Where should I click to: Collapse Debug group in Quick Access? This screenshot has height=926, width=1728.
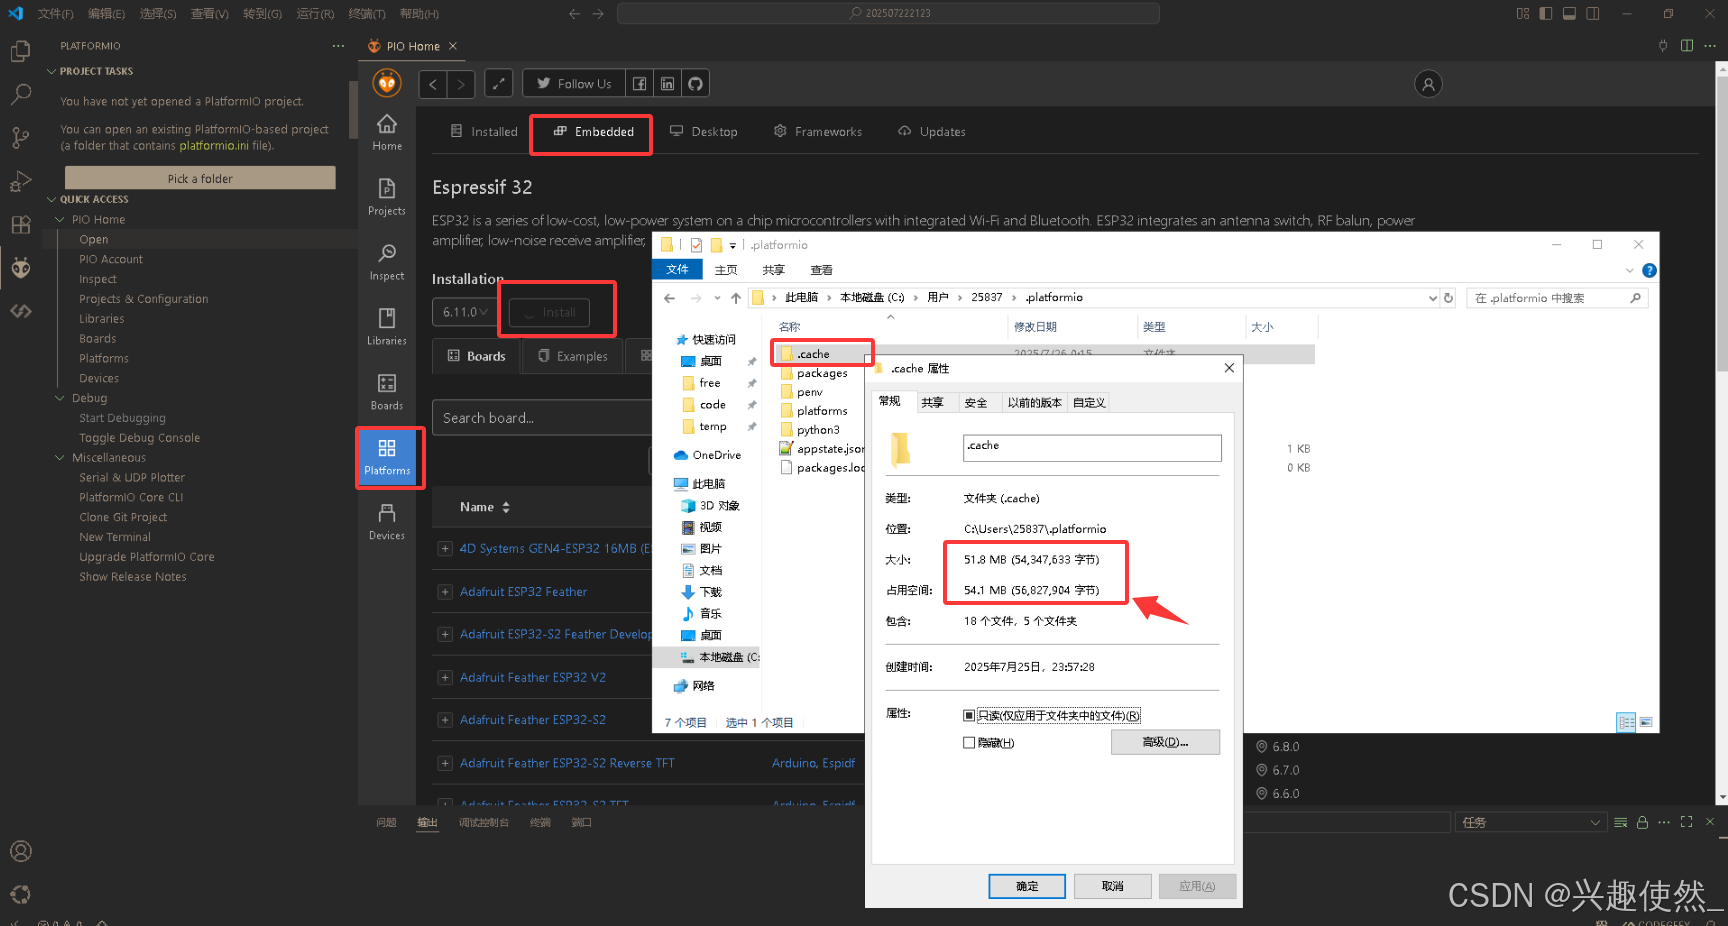60,398
